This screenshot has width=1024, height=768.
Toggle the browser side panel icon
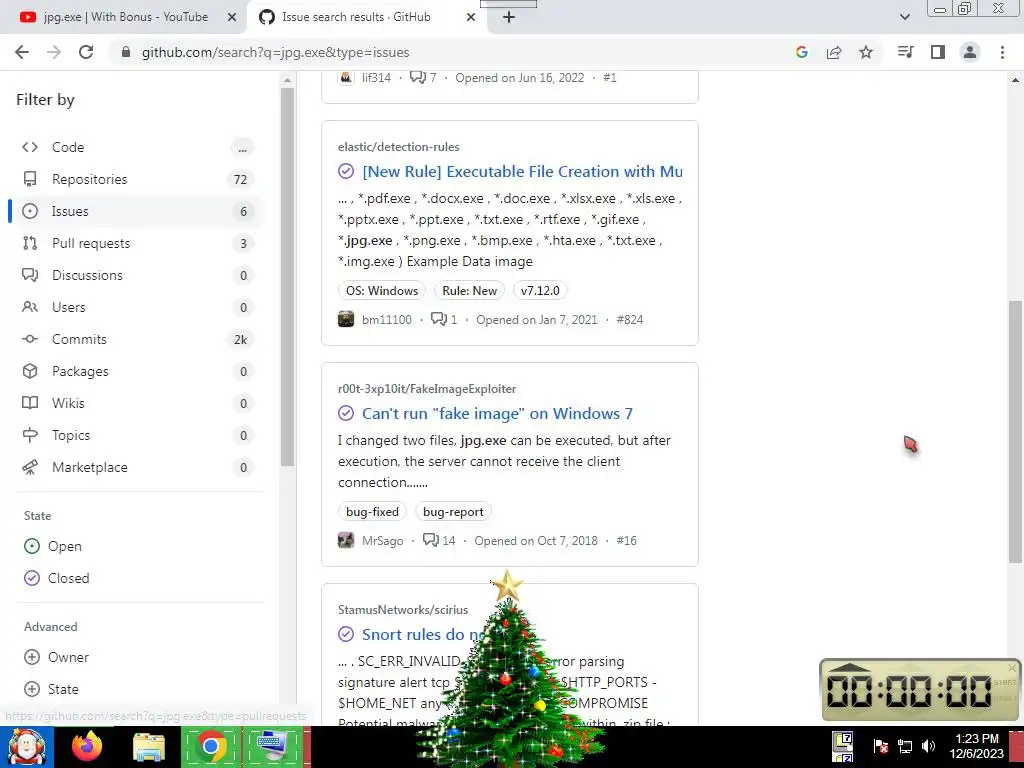[x=938, y=52]
